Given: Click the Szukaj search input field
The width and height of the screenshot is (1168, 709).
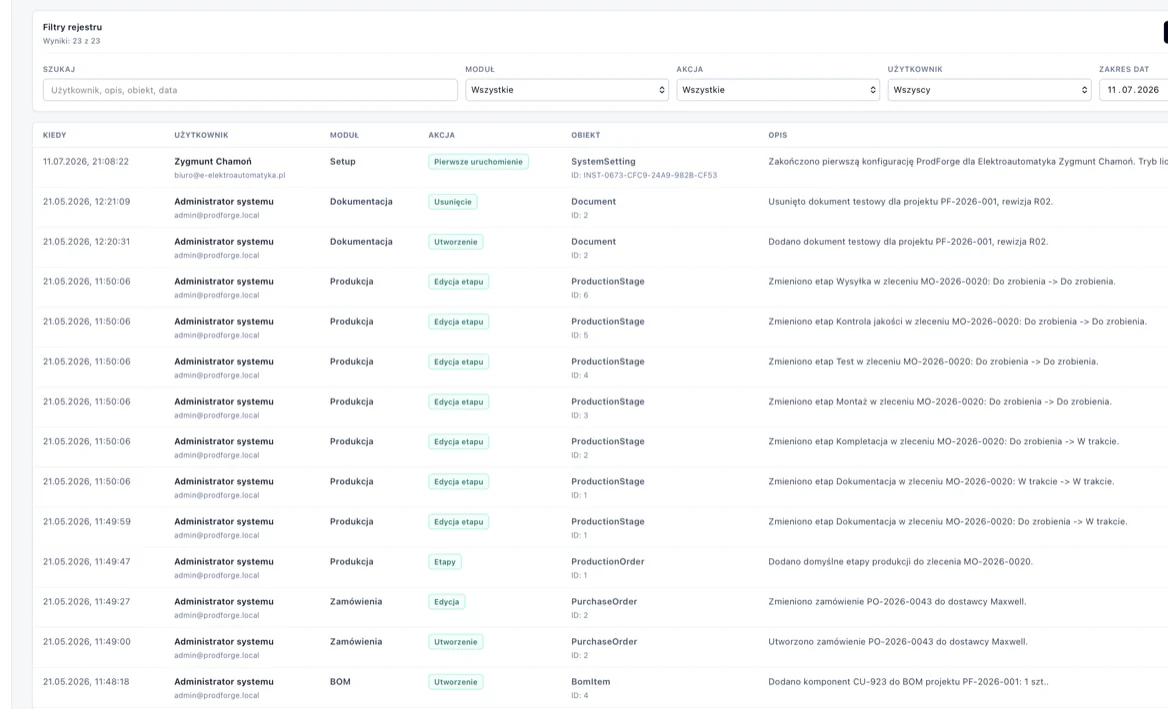Looking at the screenshot, I should click(250, 90).
